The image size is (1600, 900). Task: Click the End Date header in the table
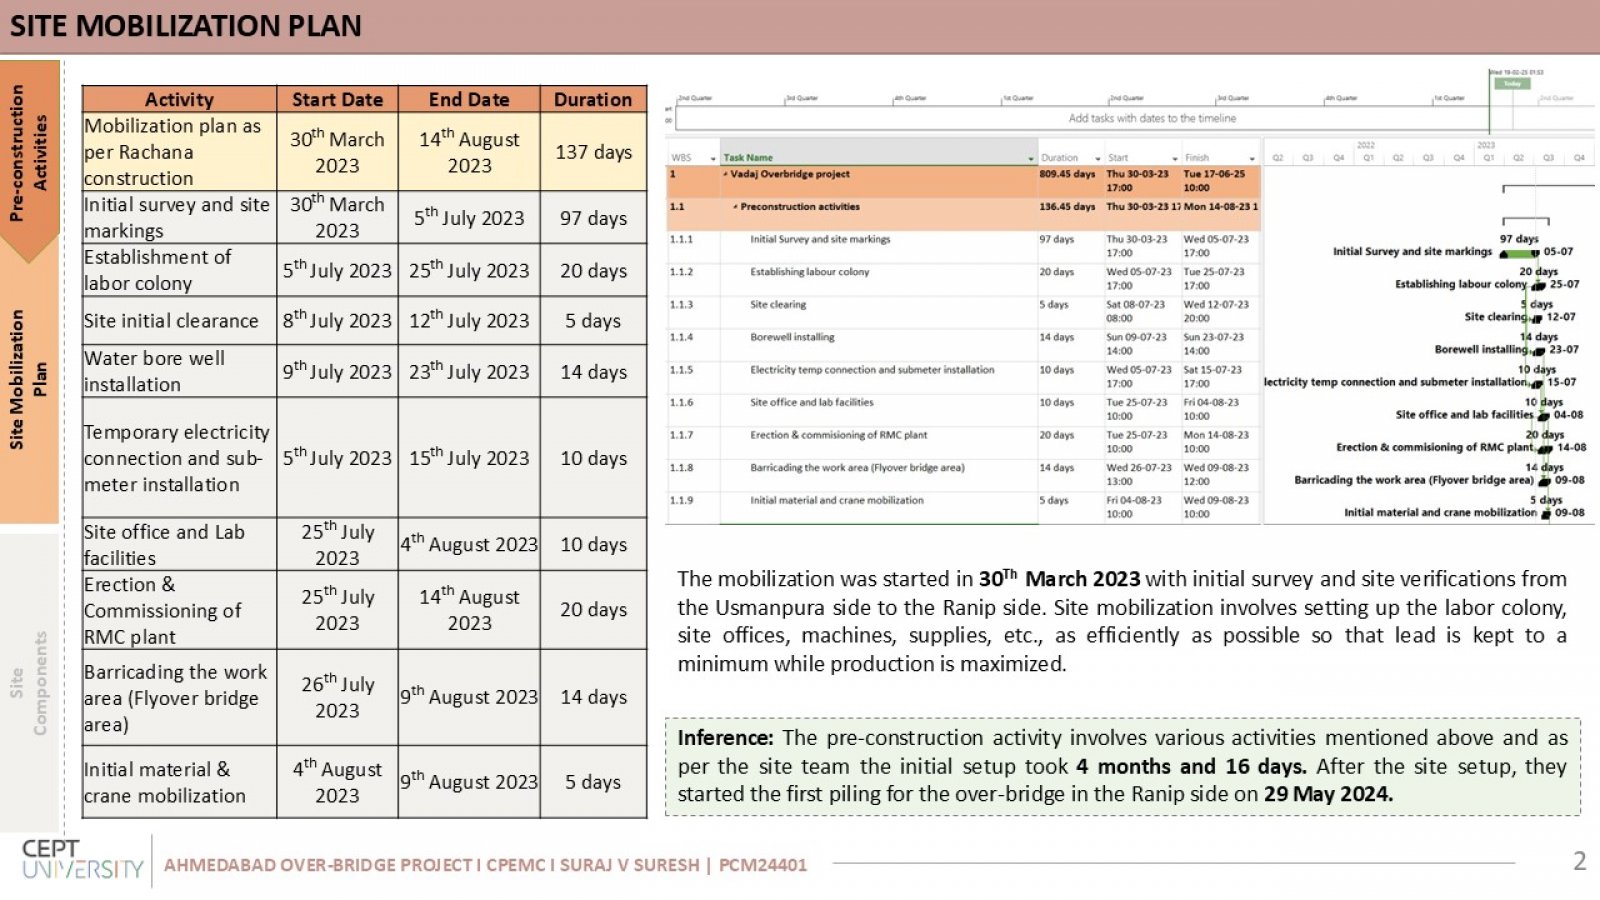point(469,99)
